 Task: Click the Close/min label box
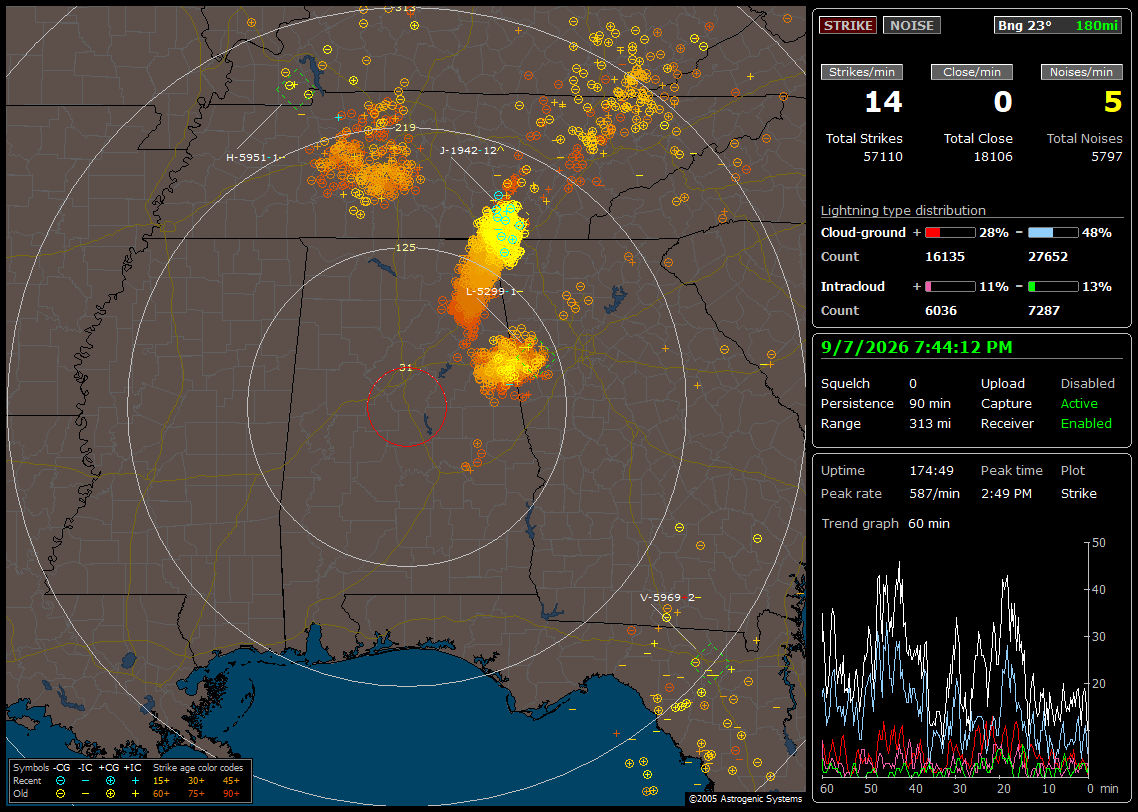click(x=972, y=72)
